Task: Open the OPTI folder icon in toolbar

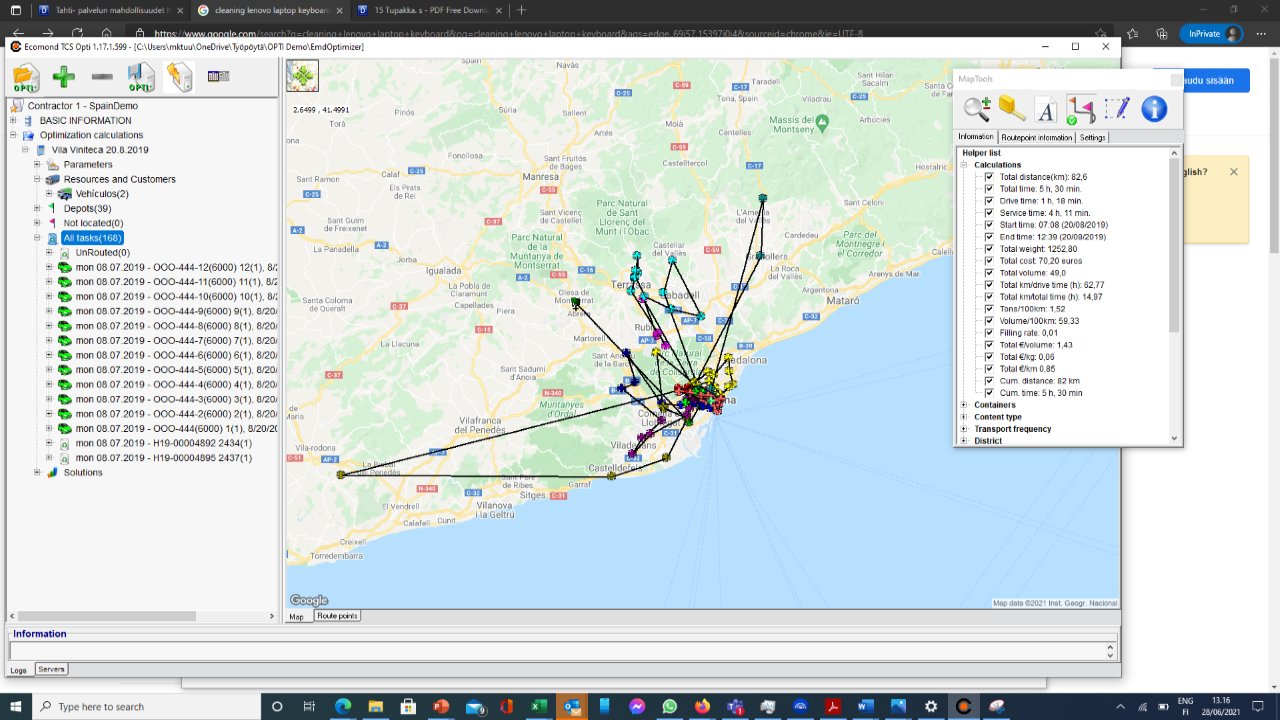Action: pyautogui.click(x=26, y=77)
